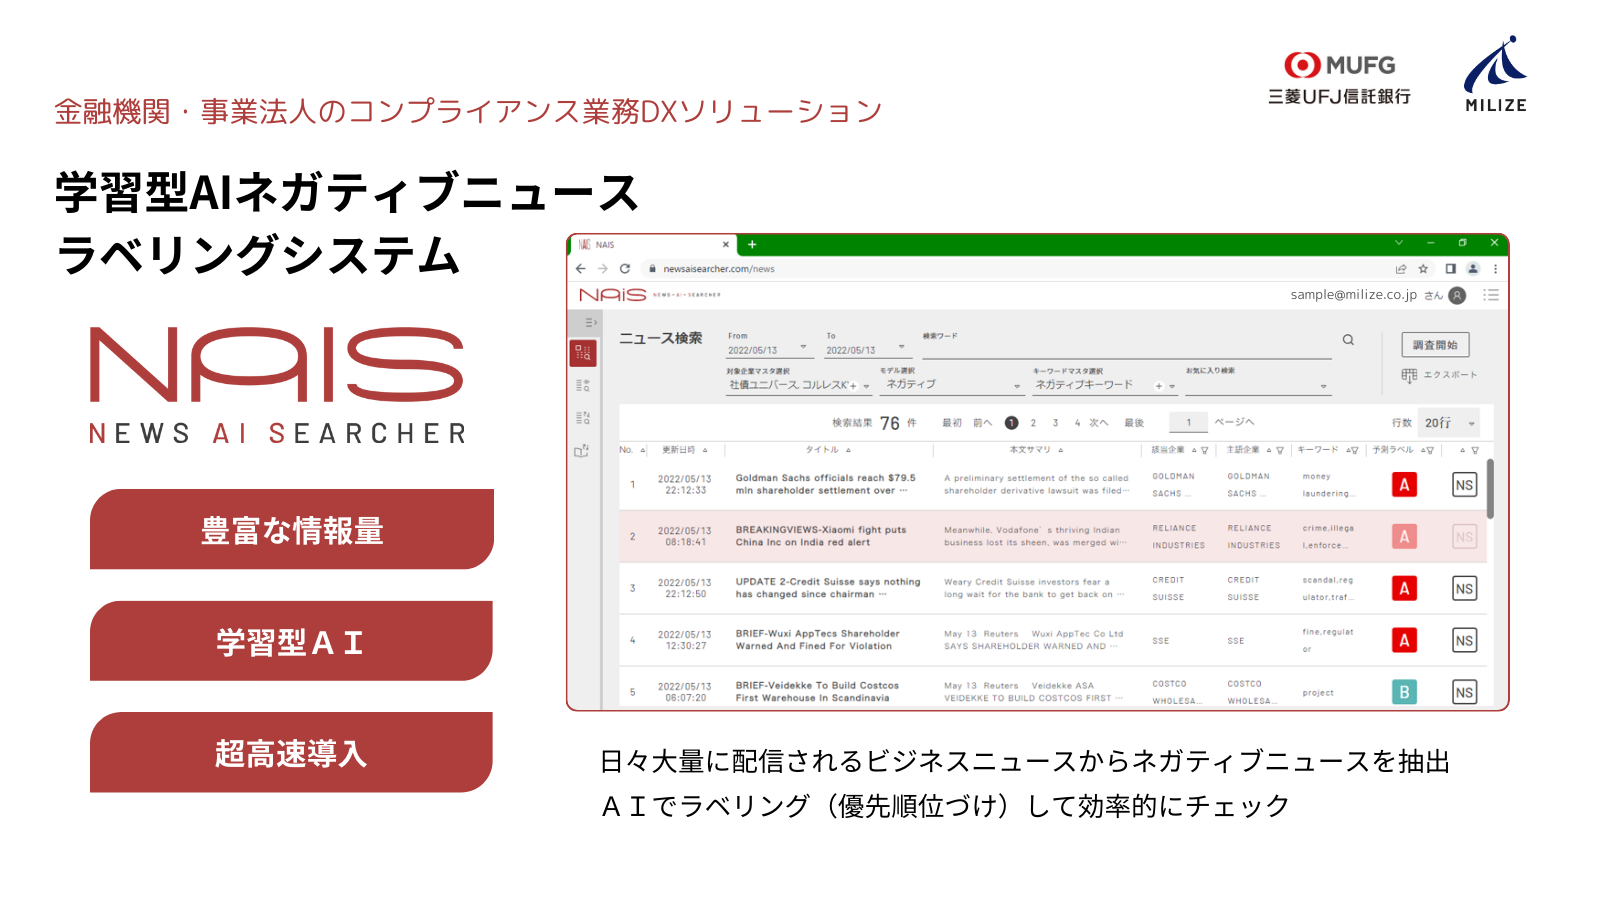
Task: Sort by the 本文サマリ column header
Action: coord(1036,450)
